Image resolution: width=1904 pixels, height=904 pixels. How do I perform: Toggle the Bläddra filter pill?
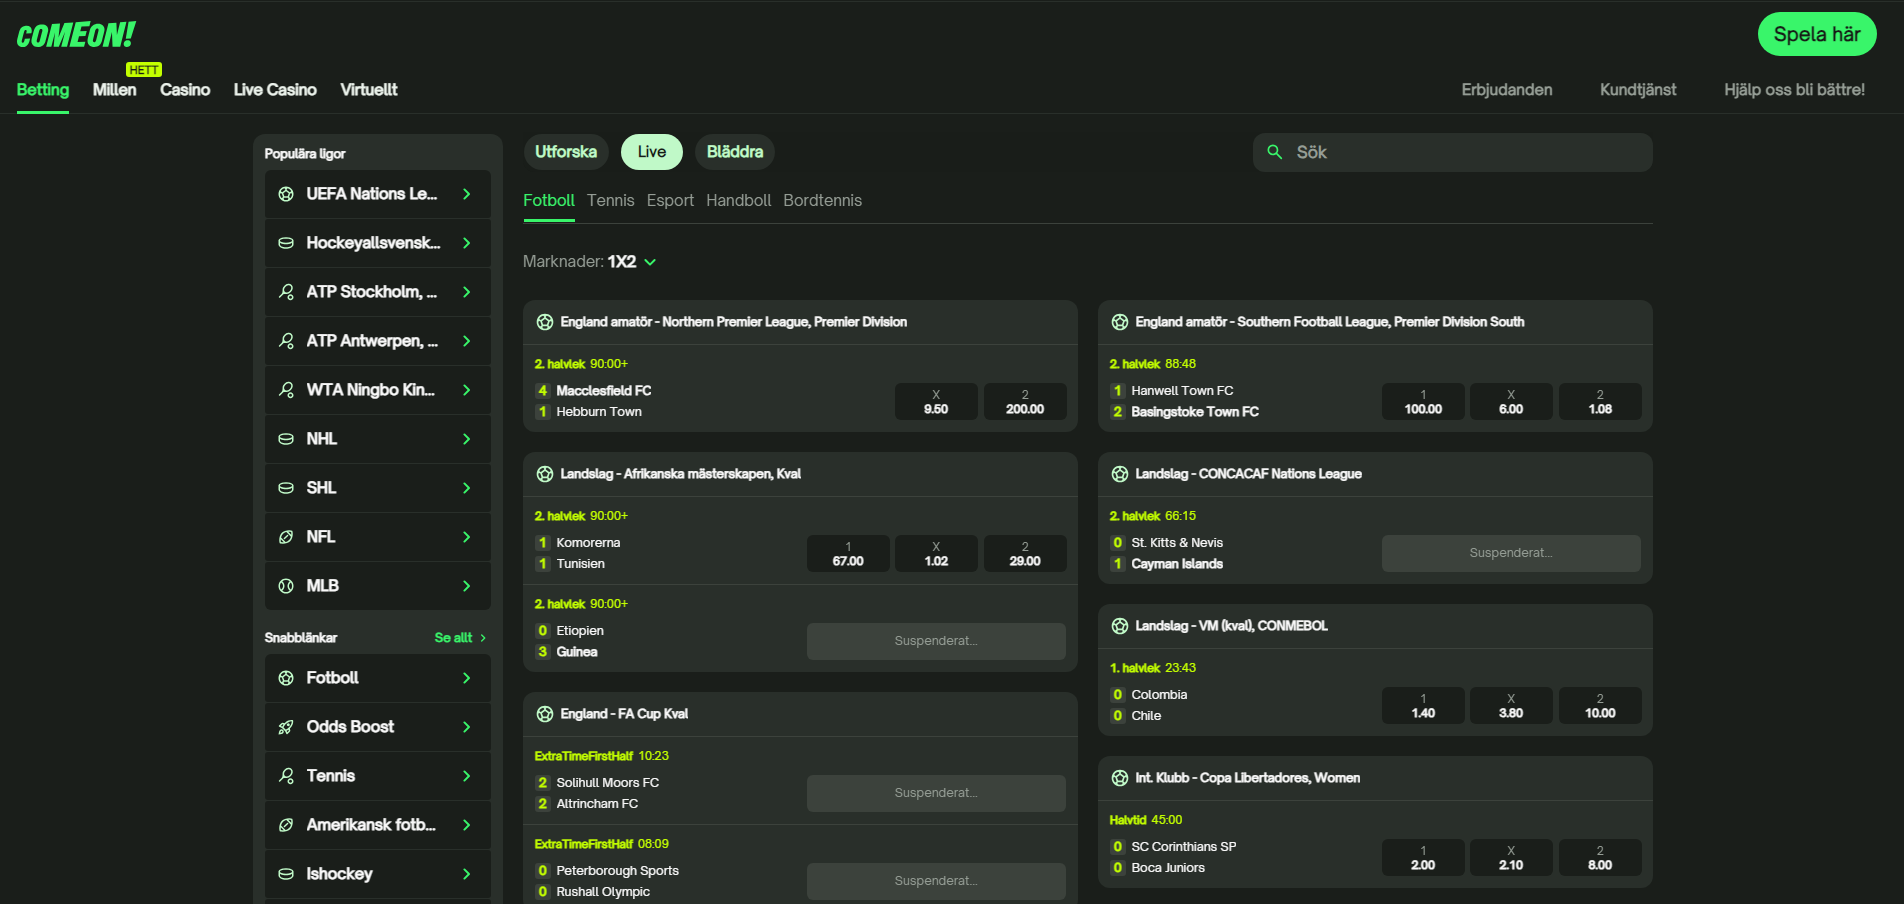[x=734, y=152]
